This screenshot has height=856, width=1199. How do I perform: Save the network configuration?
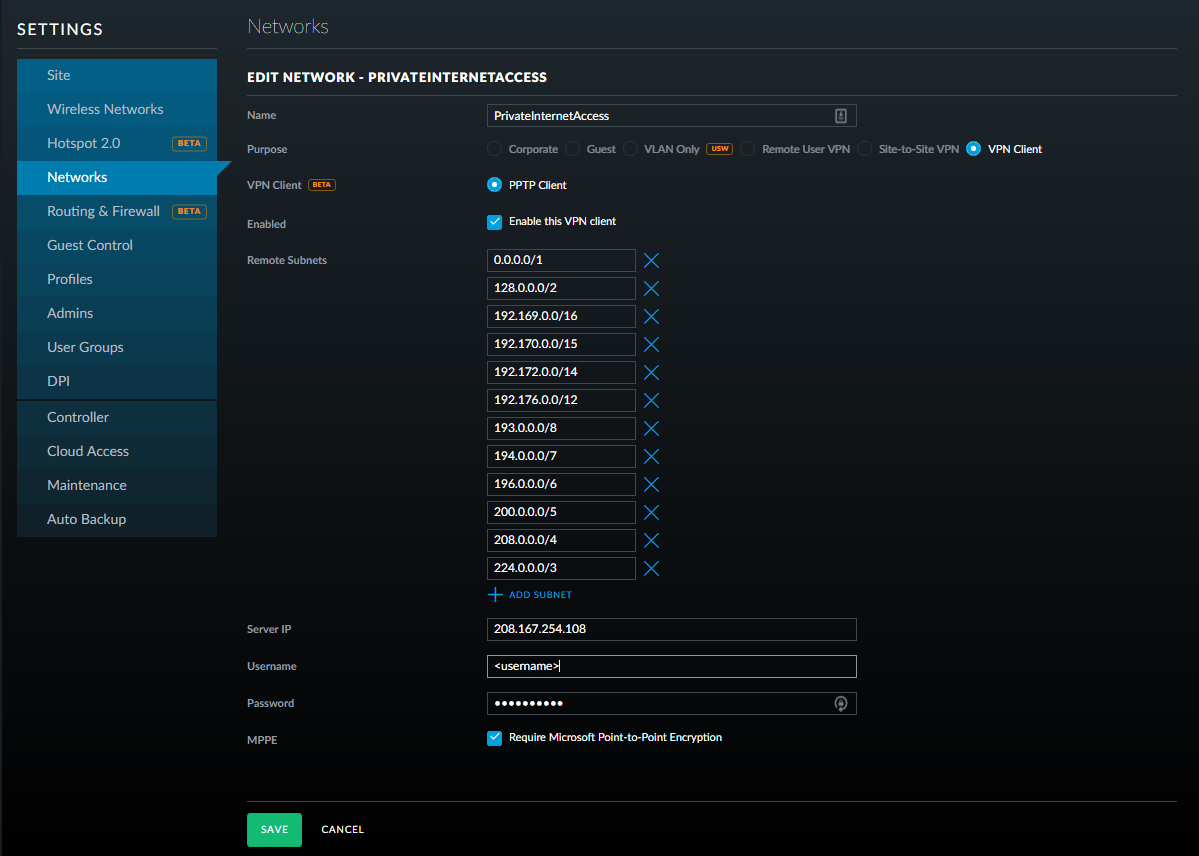click(x=275, y=830)
